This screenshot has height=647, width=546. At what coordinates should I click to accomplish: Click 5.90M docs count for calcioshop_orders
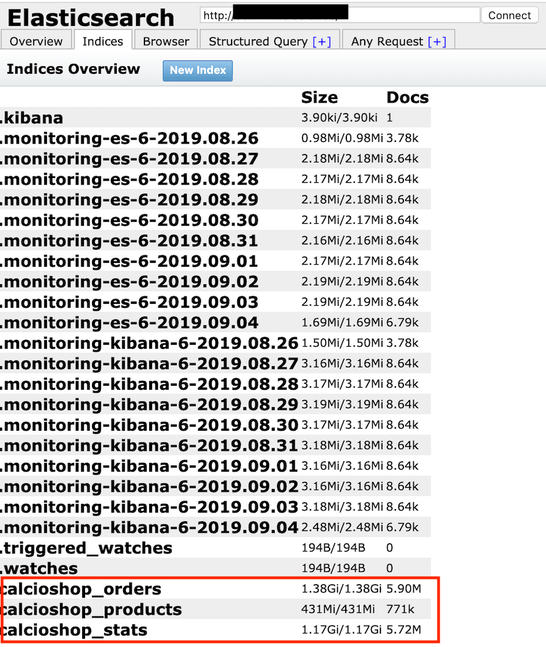click(404, 589)
